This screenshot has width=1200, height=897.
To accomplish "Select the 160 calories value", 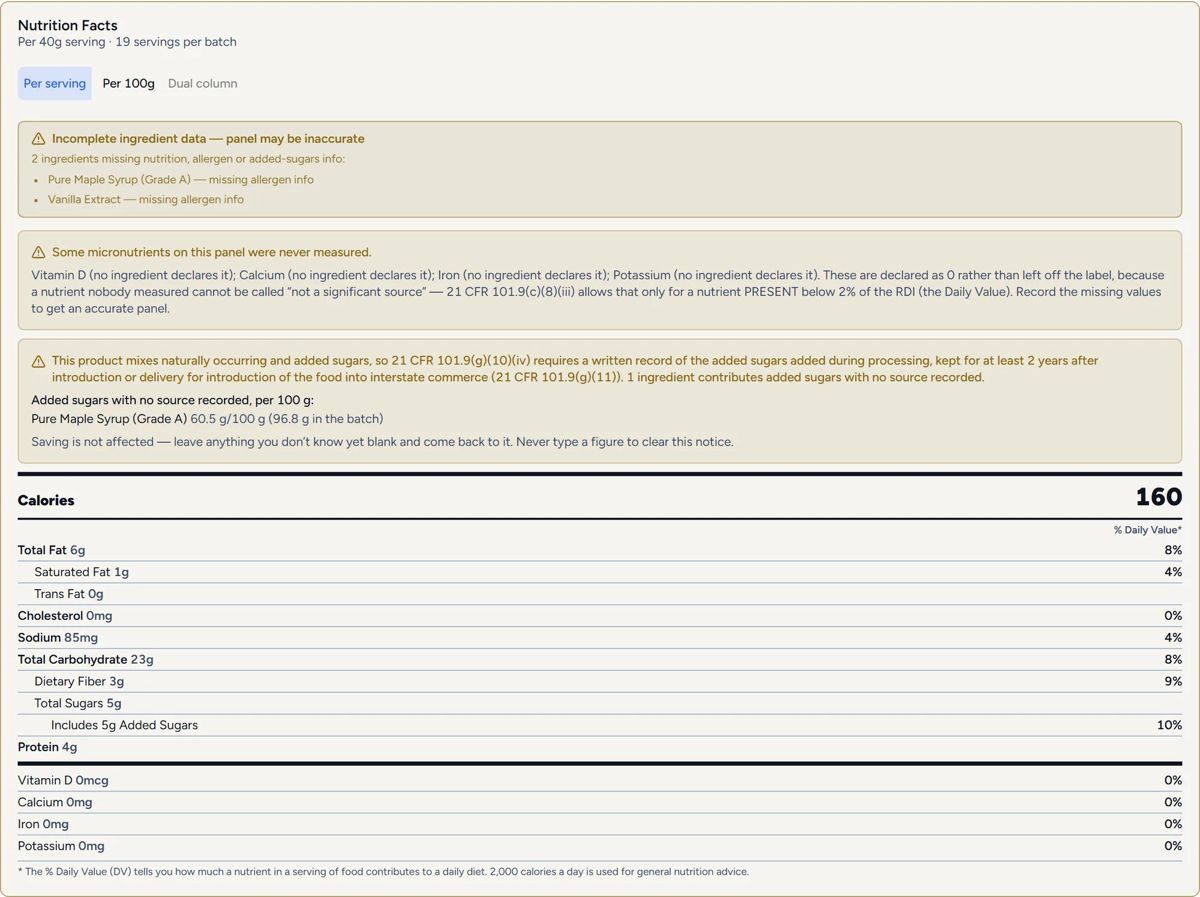I will 1159,497.
